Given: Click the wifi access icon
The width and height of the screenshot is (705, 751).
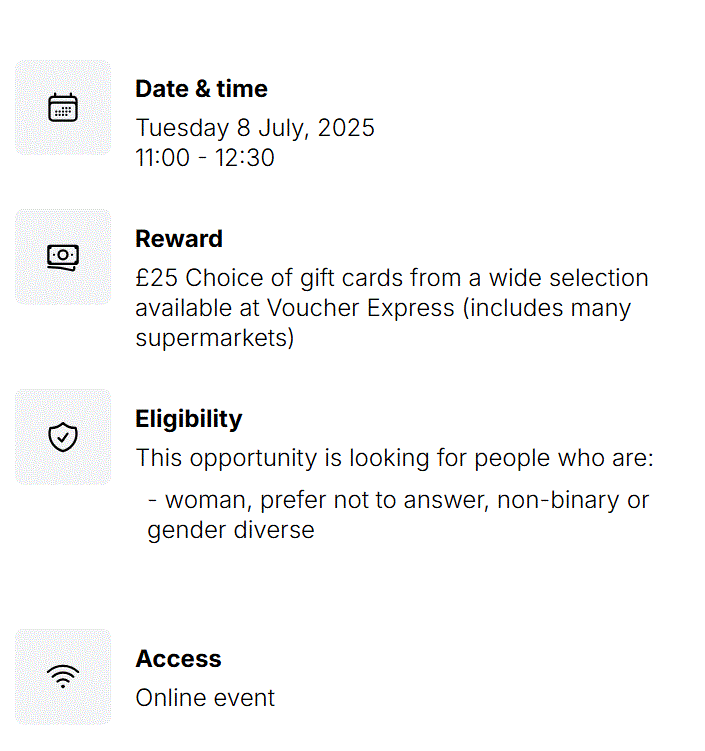Looking at the screenshot, I should click(x=63, y=676).
